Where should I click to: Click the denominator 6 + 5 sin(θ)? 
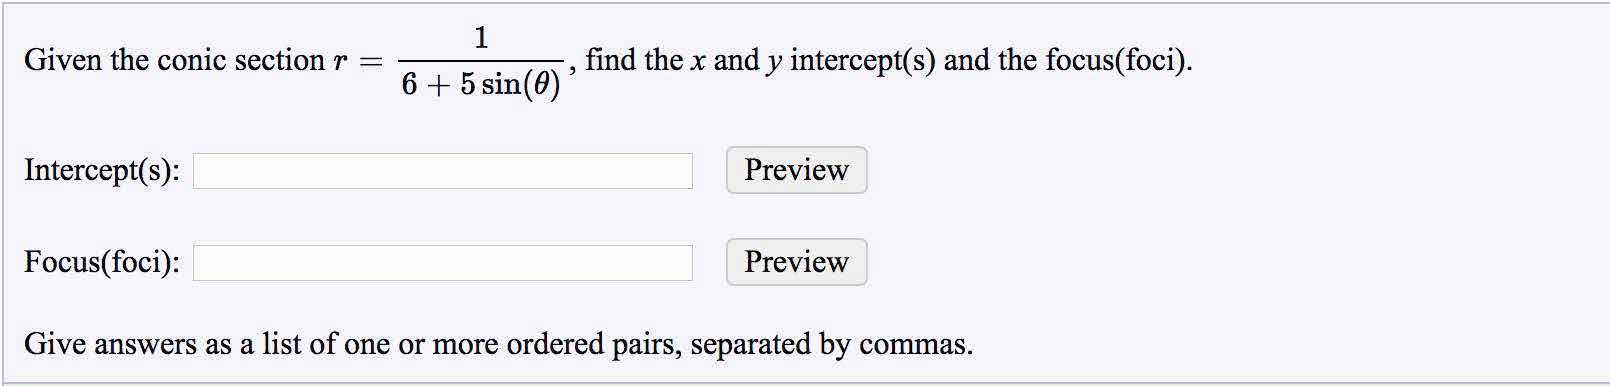[481, 85]
